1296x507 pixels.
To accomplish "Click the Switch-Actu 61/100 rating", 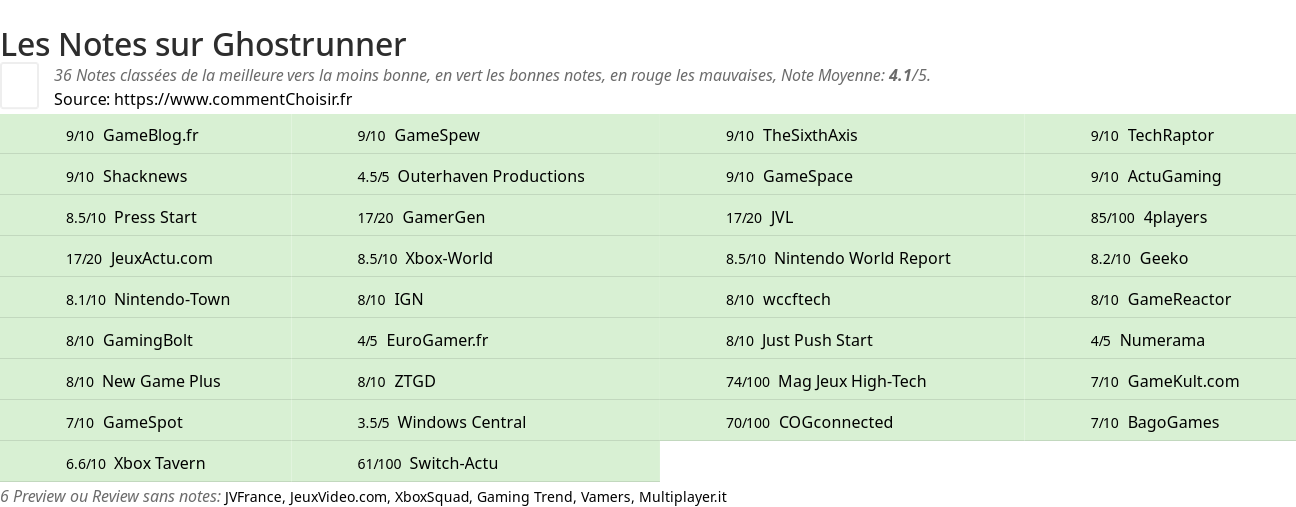I will (427, 463).
